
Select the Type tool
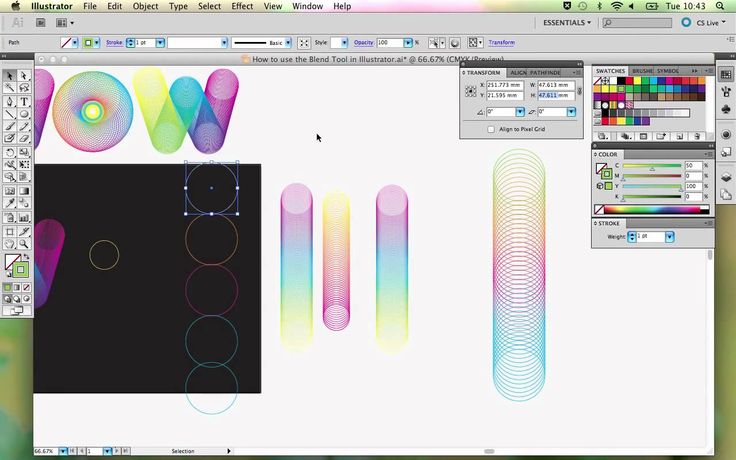click(x=24, y=102)
